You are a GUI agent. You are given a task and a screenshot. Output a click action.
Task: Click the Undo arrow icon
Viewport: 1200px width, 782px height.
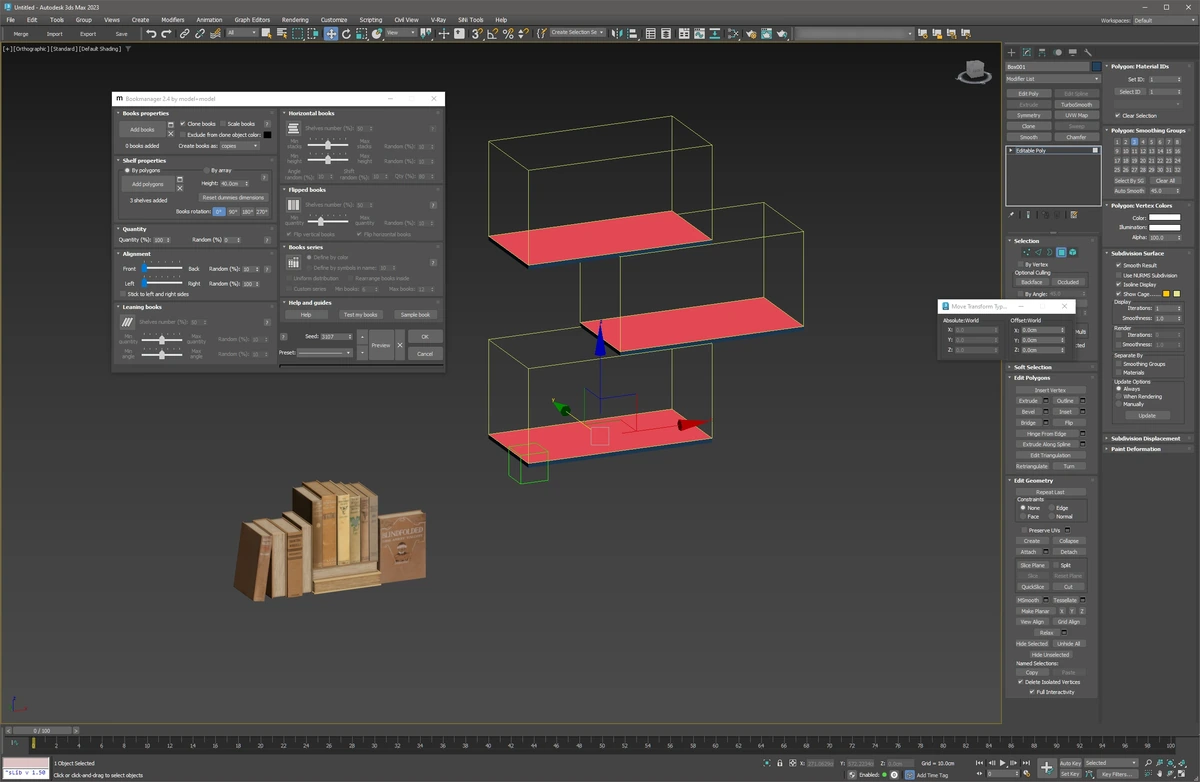click(x=151, y=33)
